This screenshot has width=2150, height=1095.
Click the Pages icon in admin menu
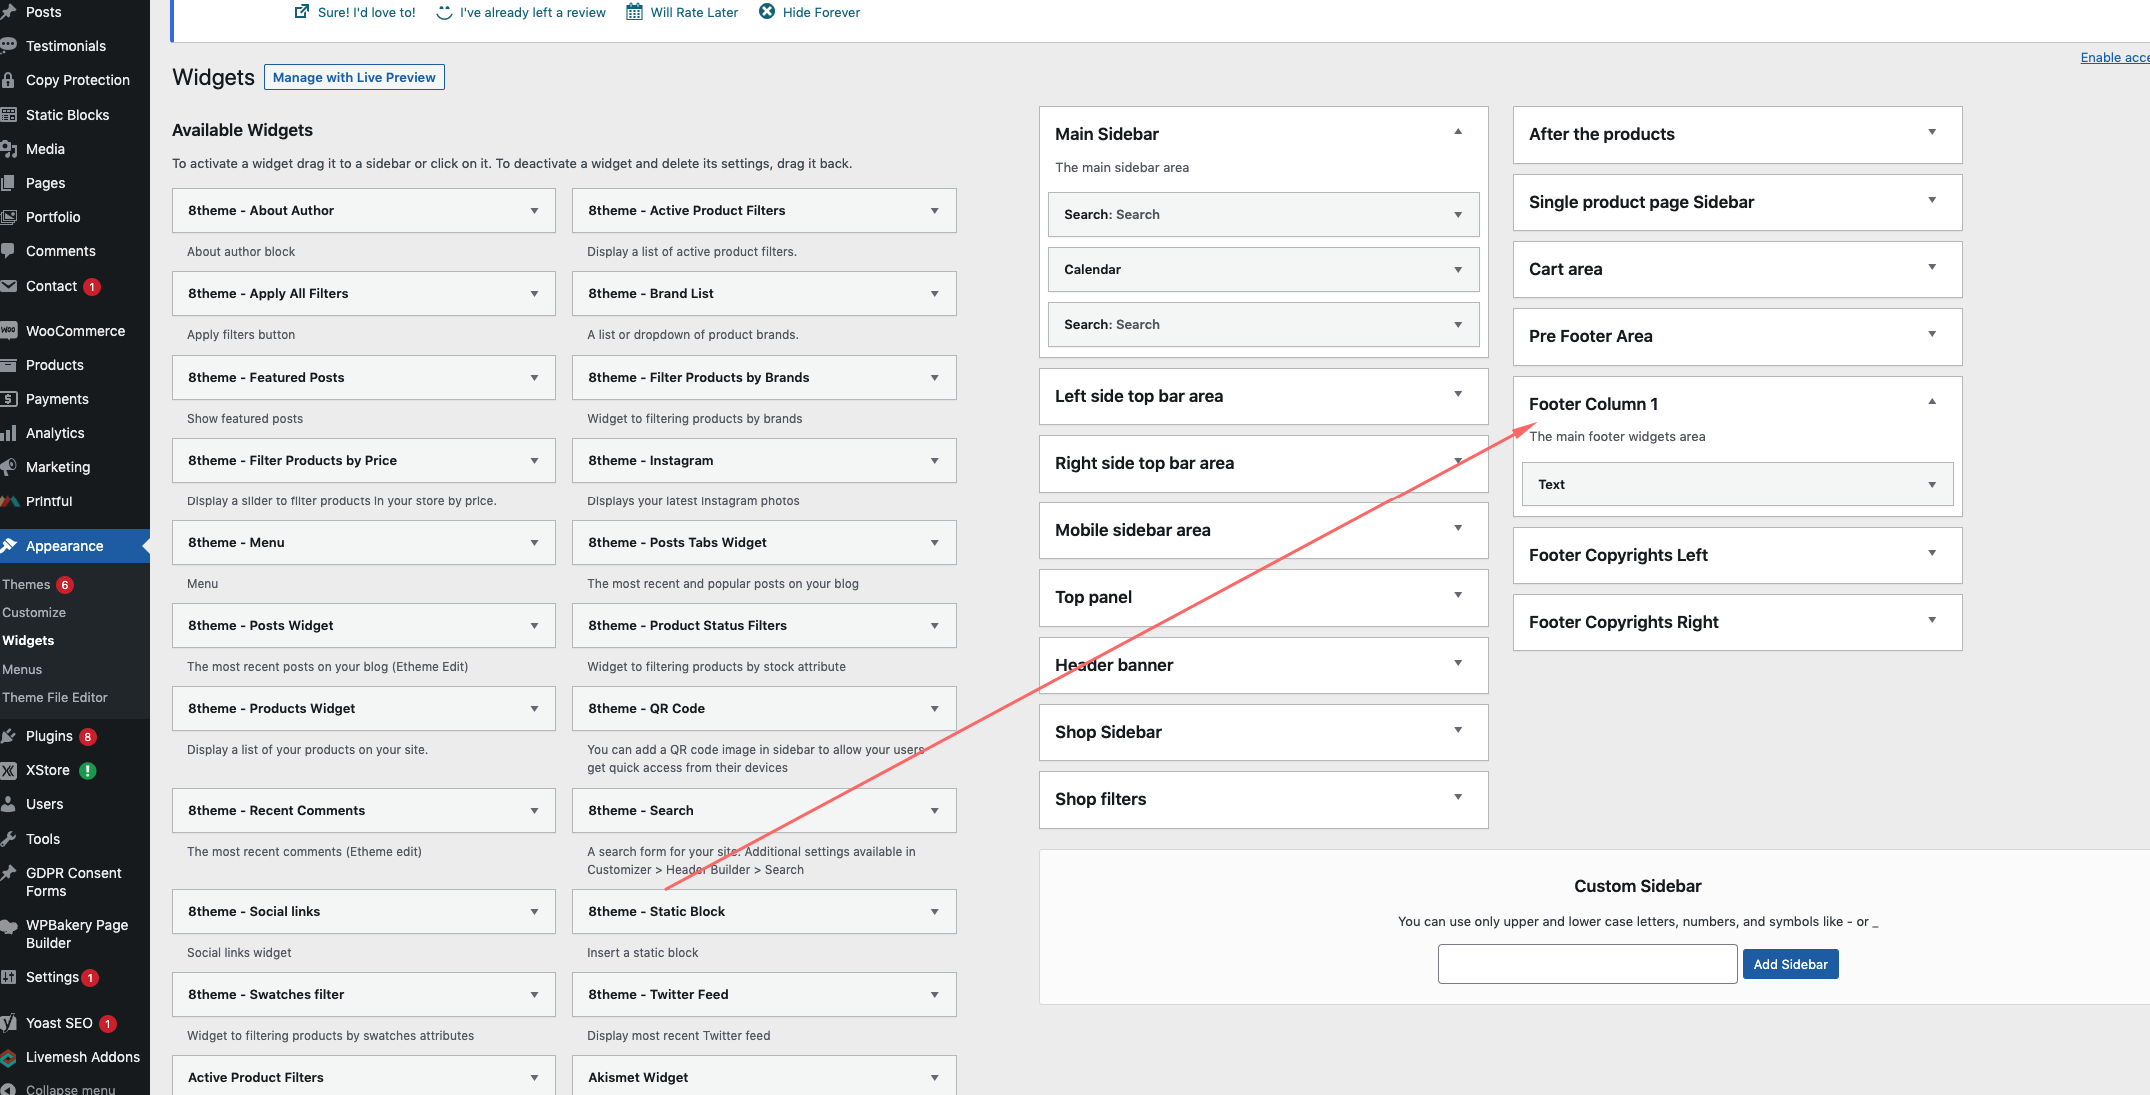[8, 183]
